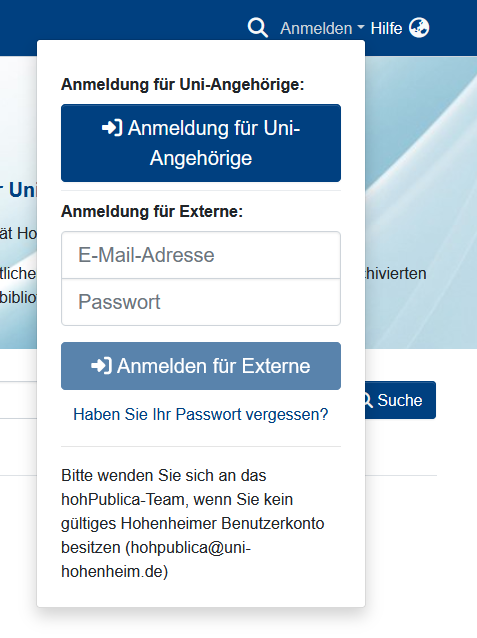Click the Anmeldung für Uni-Angehörige blue button
477x638 pixels.
click(x=201, y=143)
